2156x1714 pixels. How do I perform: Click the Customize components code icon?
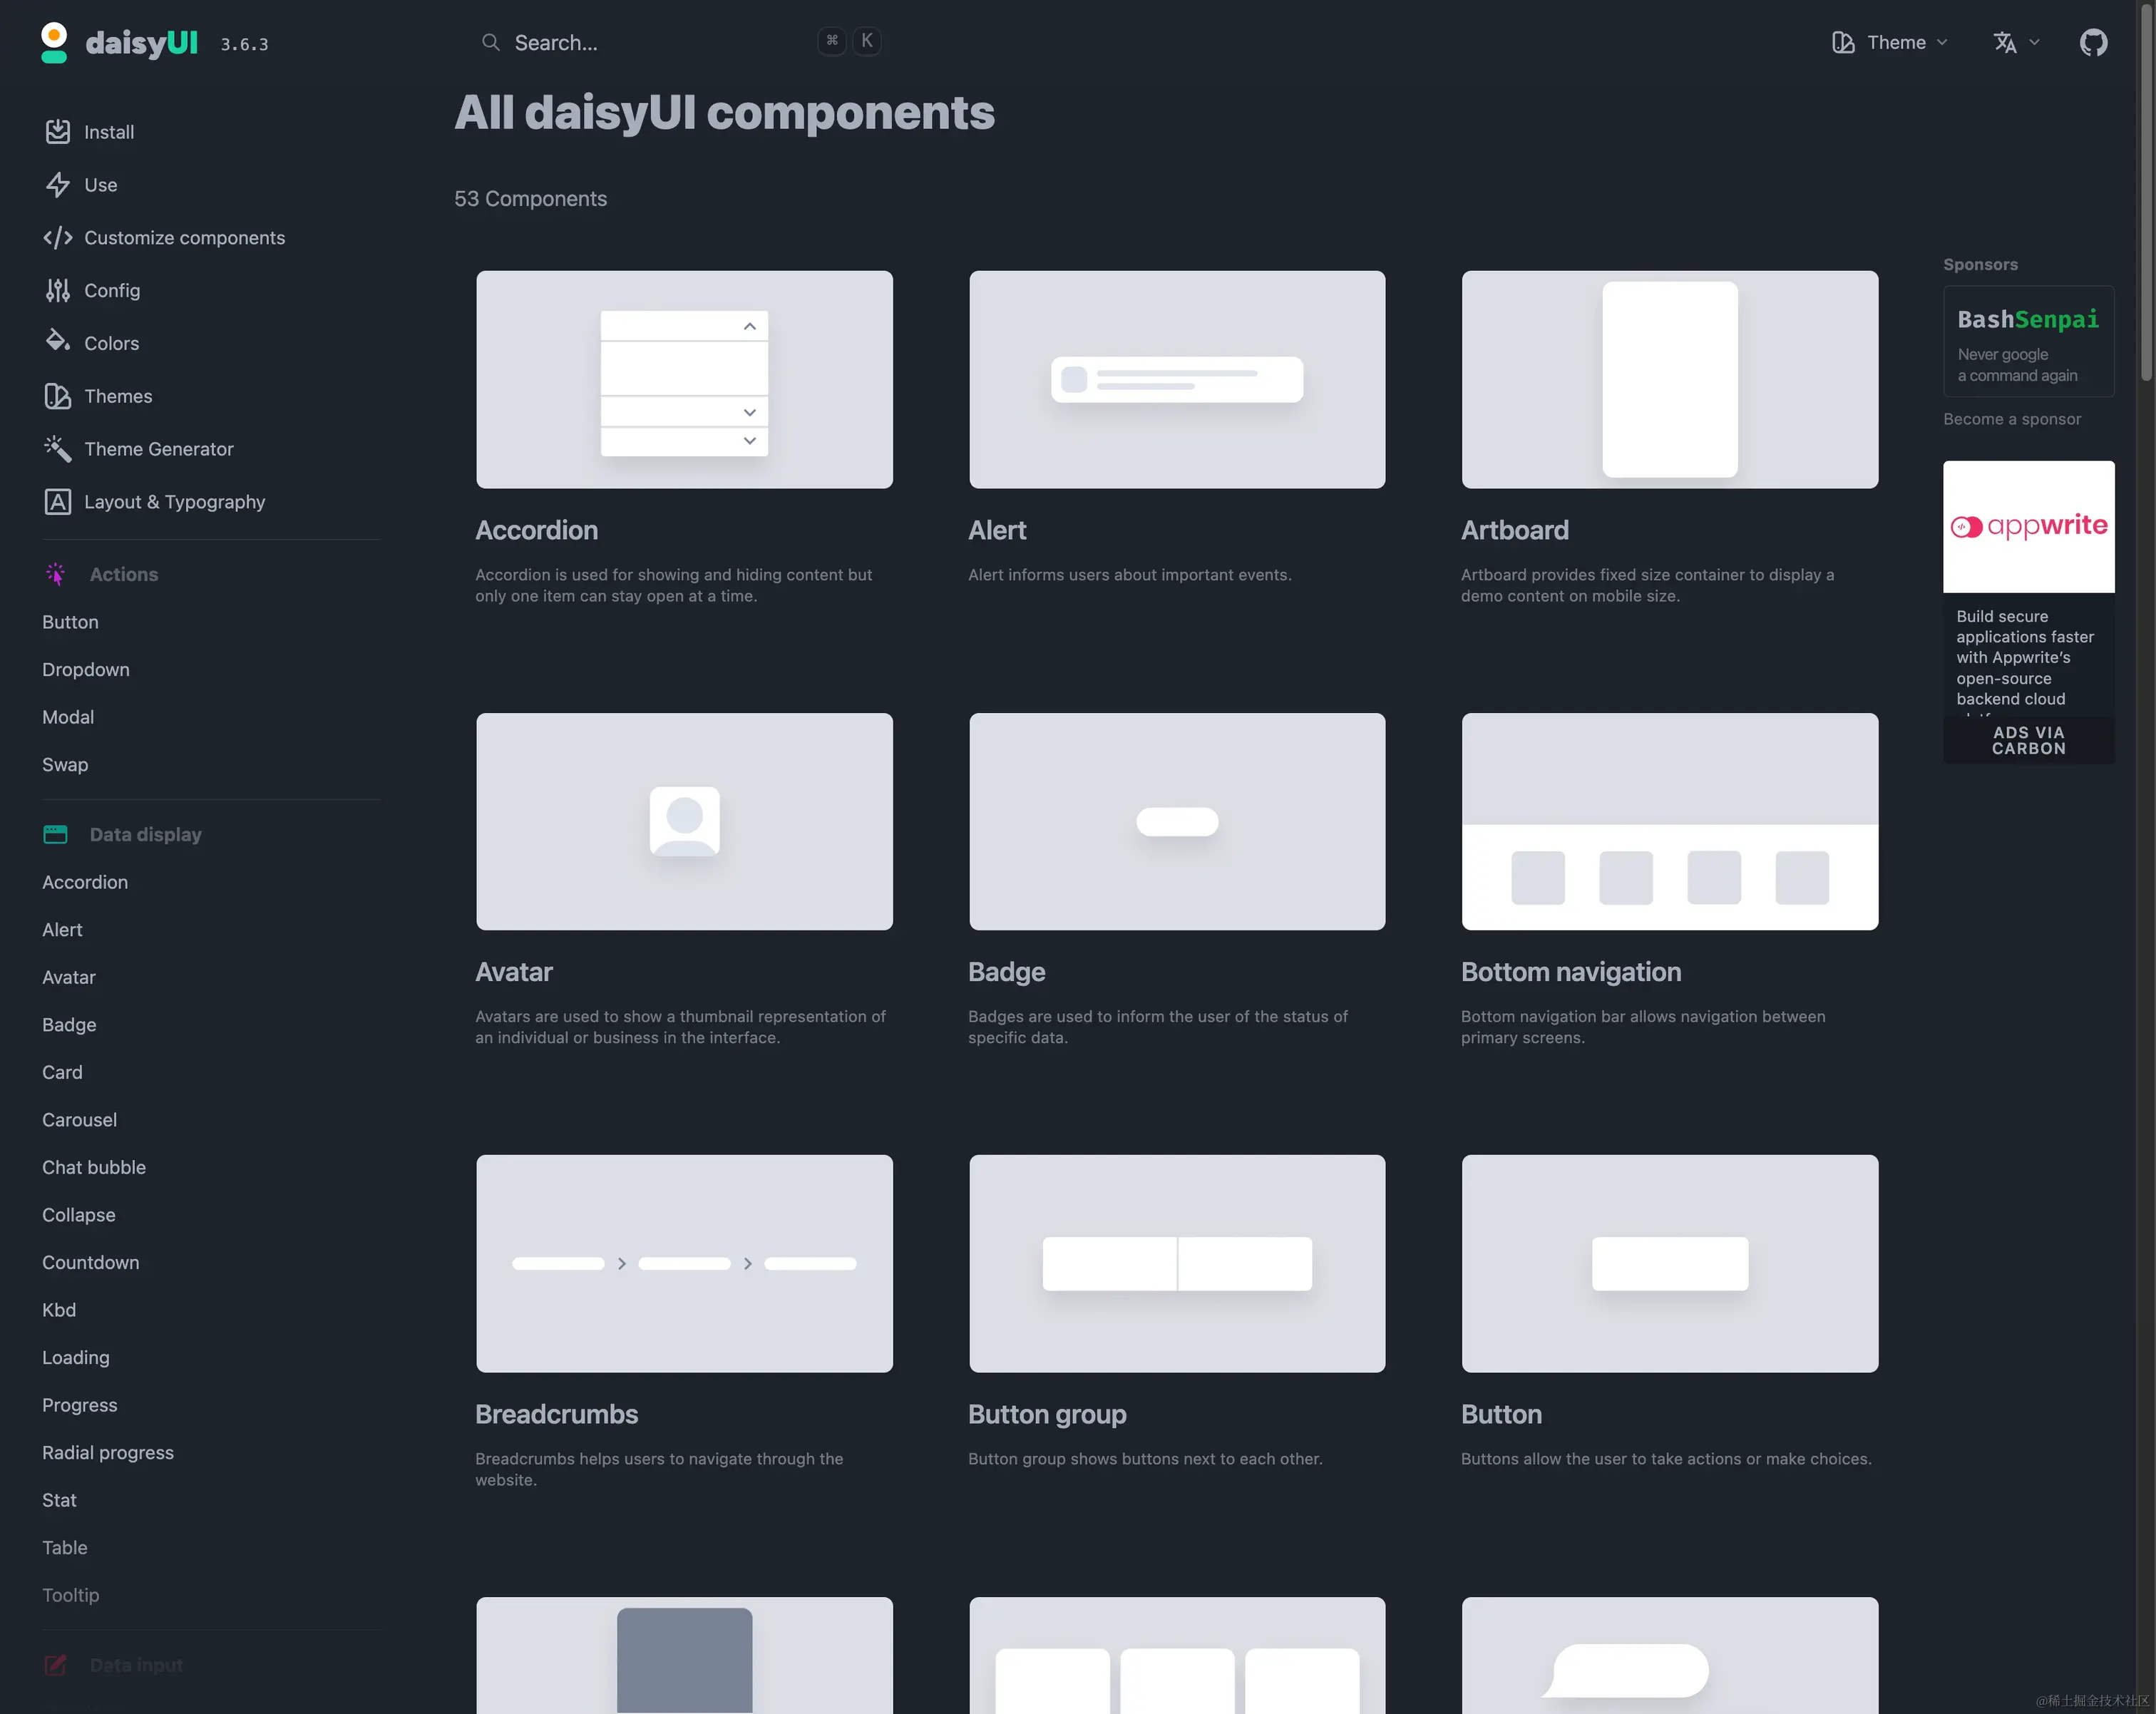click(x=58, y=238)
